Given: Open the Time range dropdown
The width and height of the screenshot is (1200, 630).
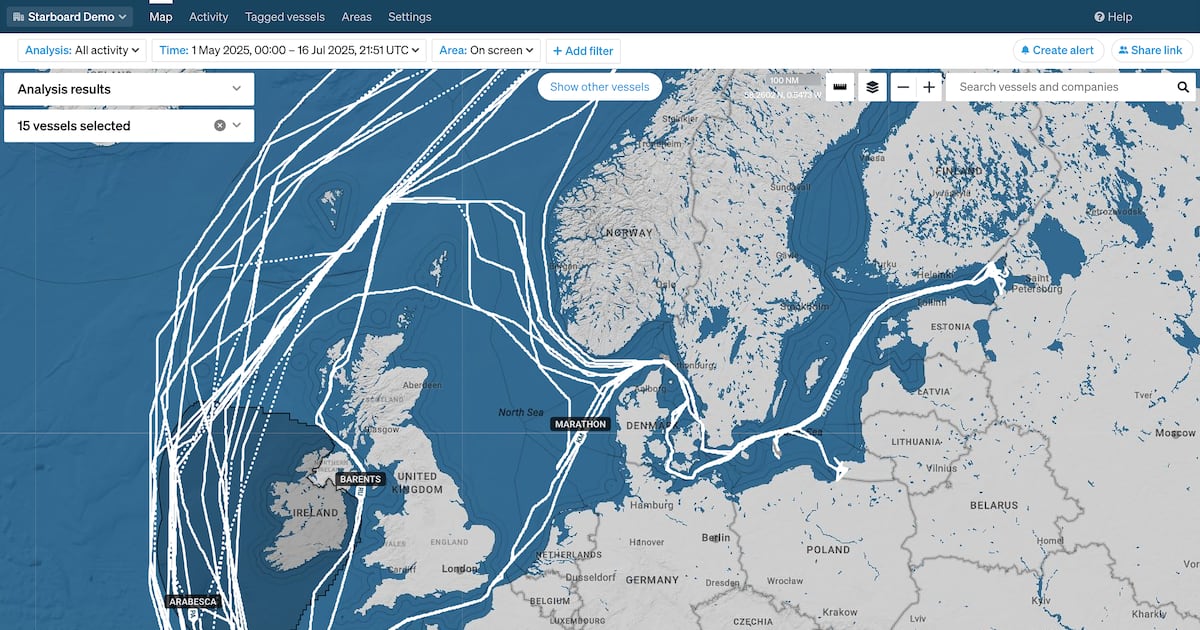Looking at the screenshot, I should tap(289, 50).
